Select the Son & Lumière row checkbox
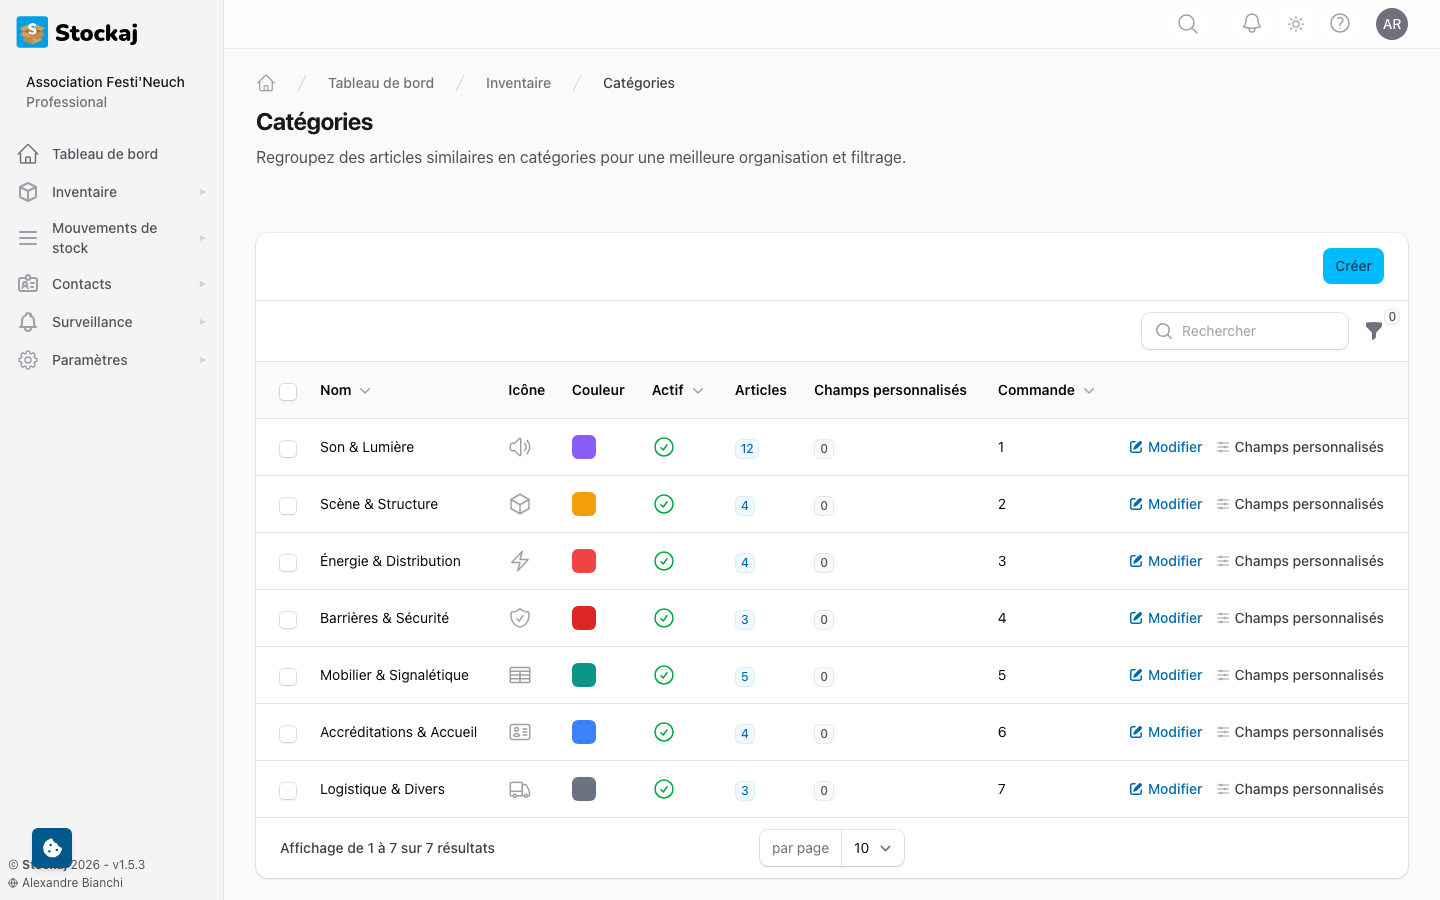The image size is (1440, 900). coord(288,449)
